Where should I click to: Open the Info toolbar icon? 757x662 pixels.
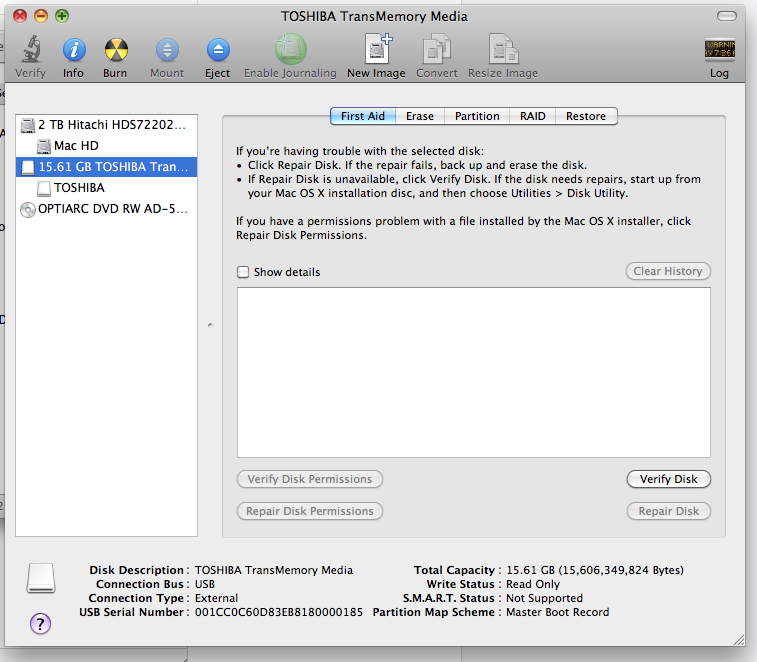click(74, 49)
